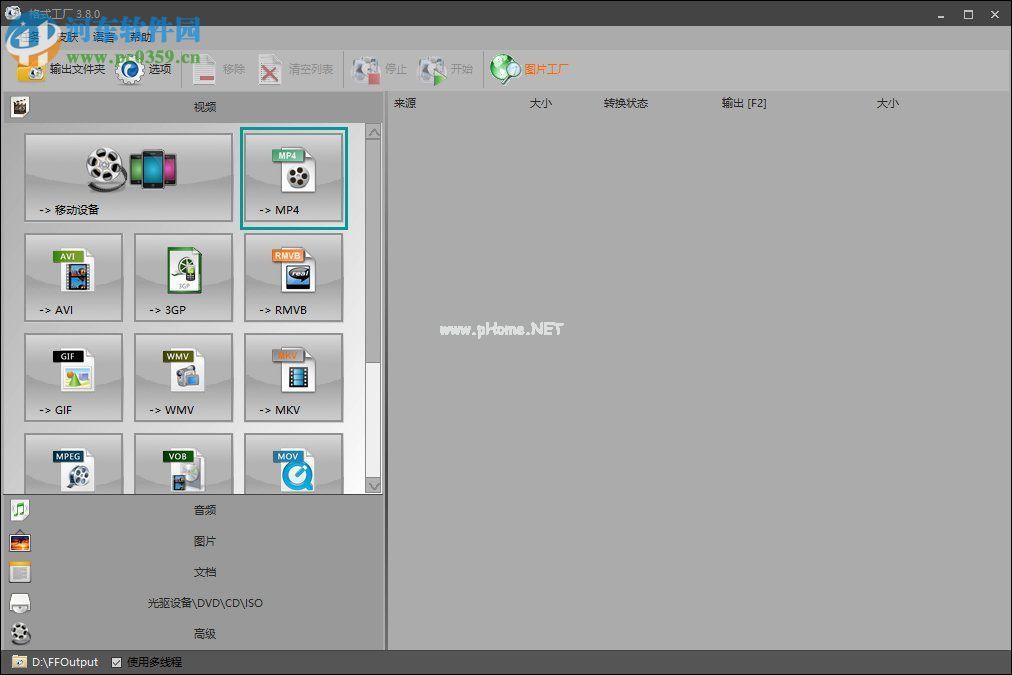
Task: Click the 输出文件夹 output folder button
Action: (62, 69)
